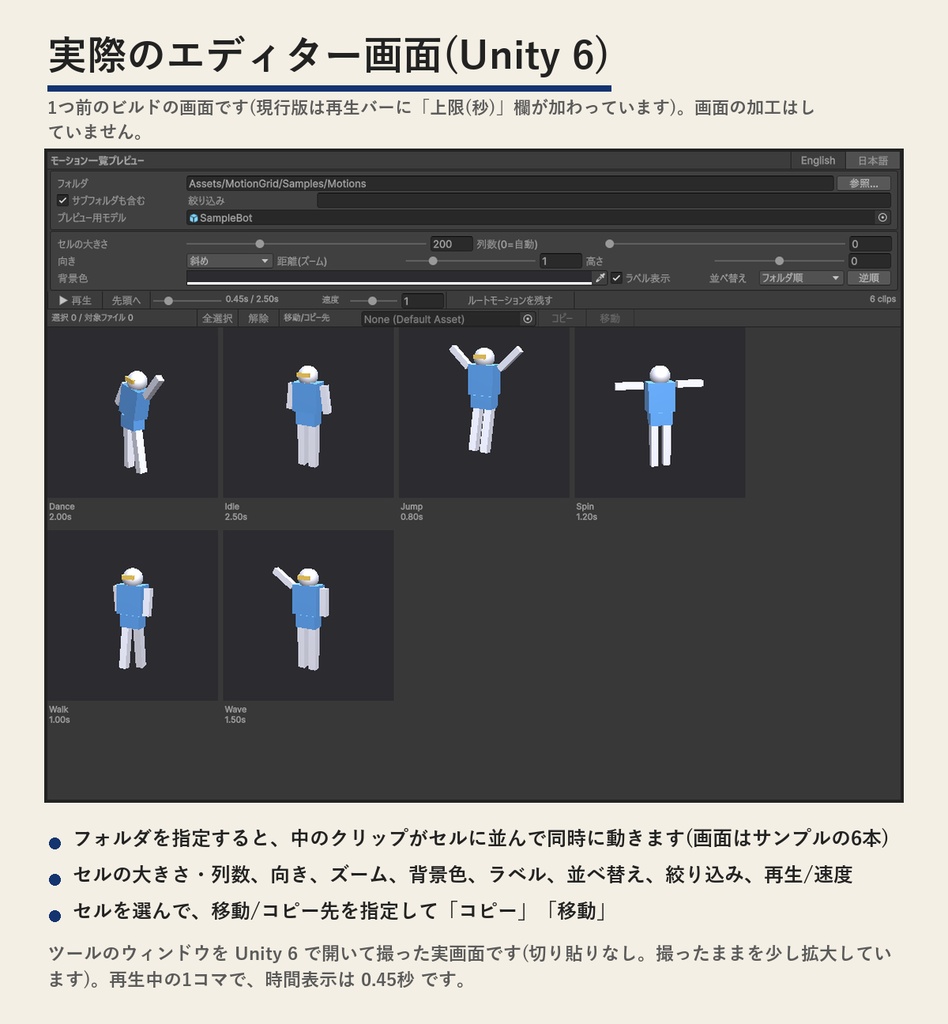This screenshot has width=948, height=1024.
Task: Open the 向き dropdown set to 斜め
Action: (x=229, y=261)
